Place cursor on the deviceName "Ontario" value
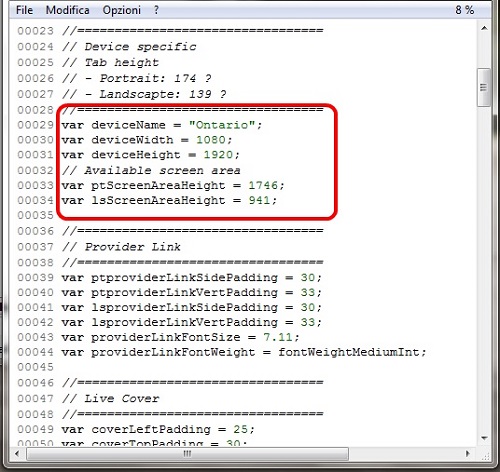This screenshot has width=500, height=472. [222, 125]
